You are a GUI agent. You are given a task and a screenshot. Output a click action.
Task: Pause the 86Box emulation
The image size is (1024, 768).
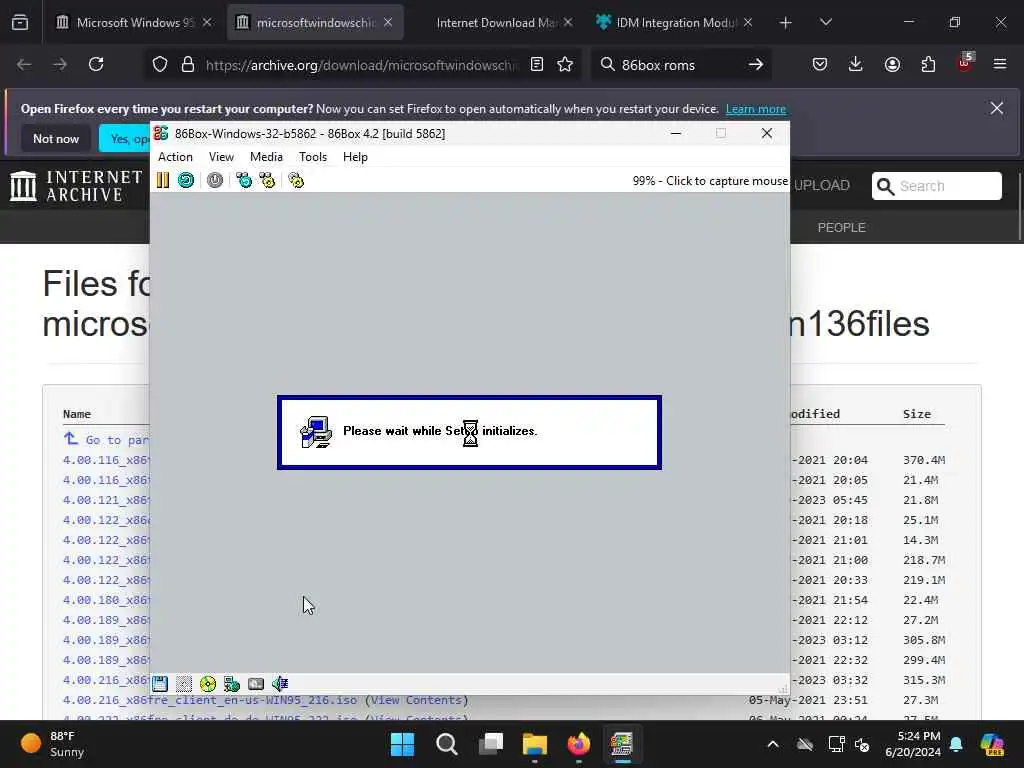tap(163, 180)
